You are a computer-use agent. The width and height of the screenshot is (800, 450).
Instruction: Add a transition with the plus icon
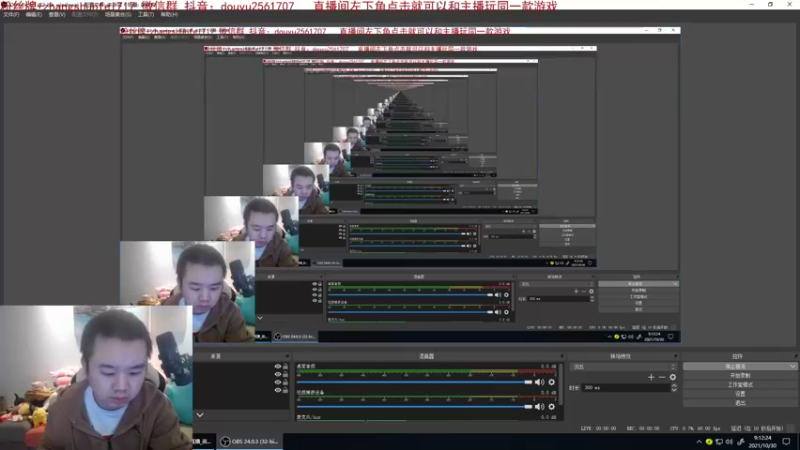point(651,377)
